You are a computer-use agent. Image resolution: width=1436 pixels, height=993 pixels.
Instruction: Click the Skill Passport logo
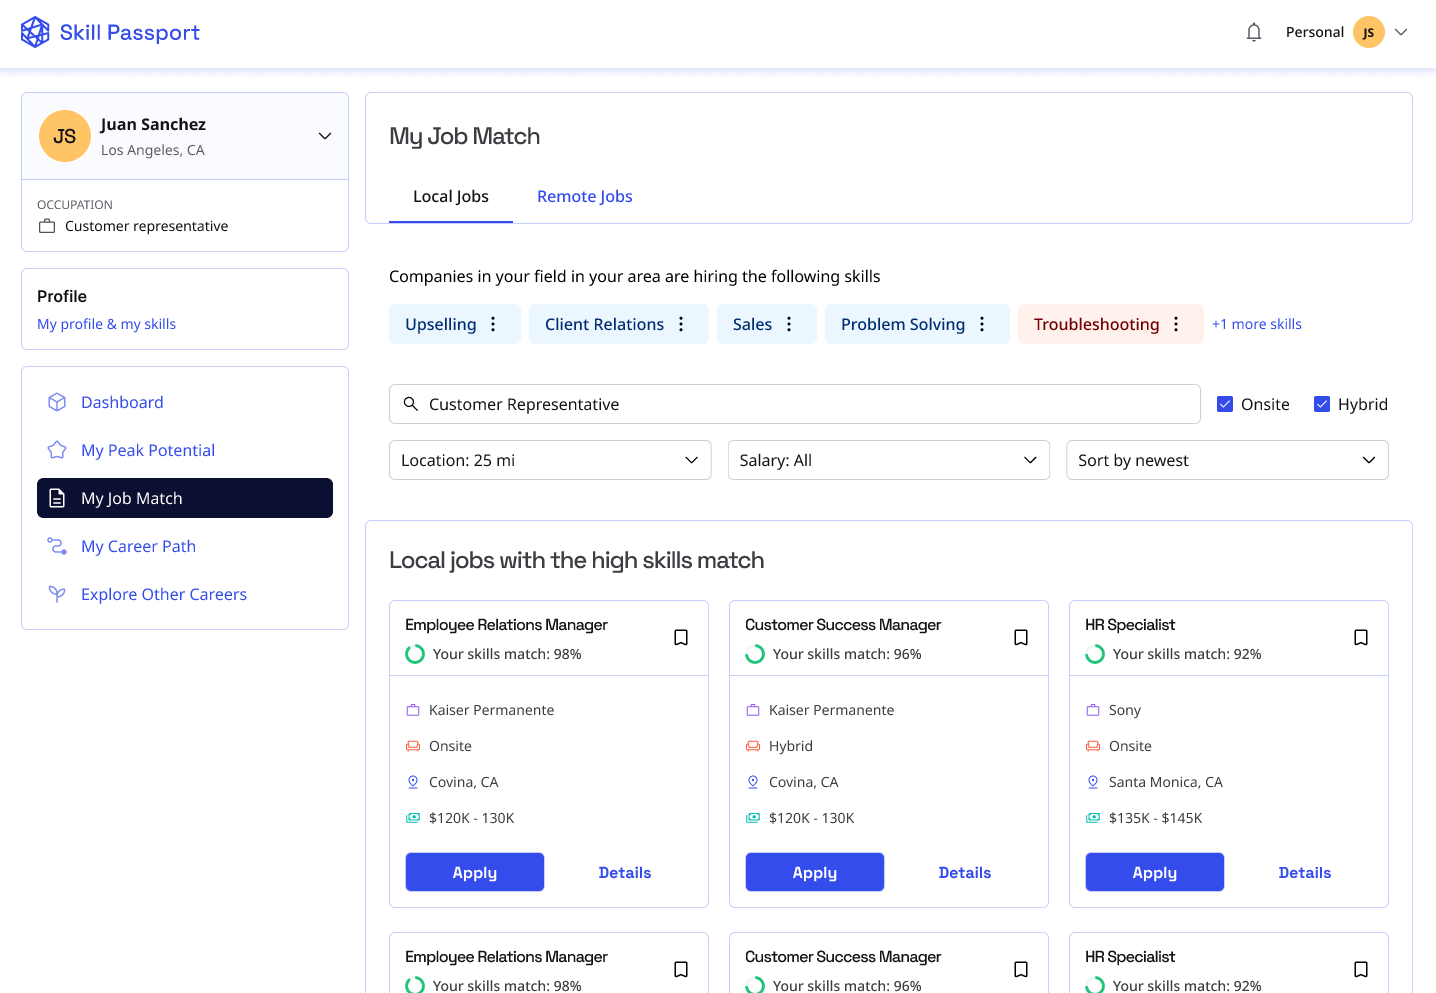(110, 32)
